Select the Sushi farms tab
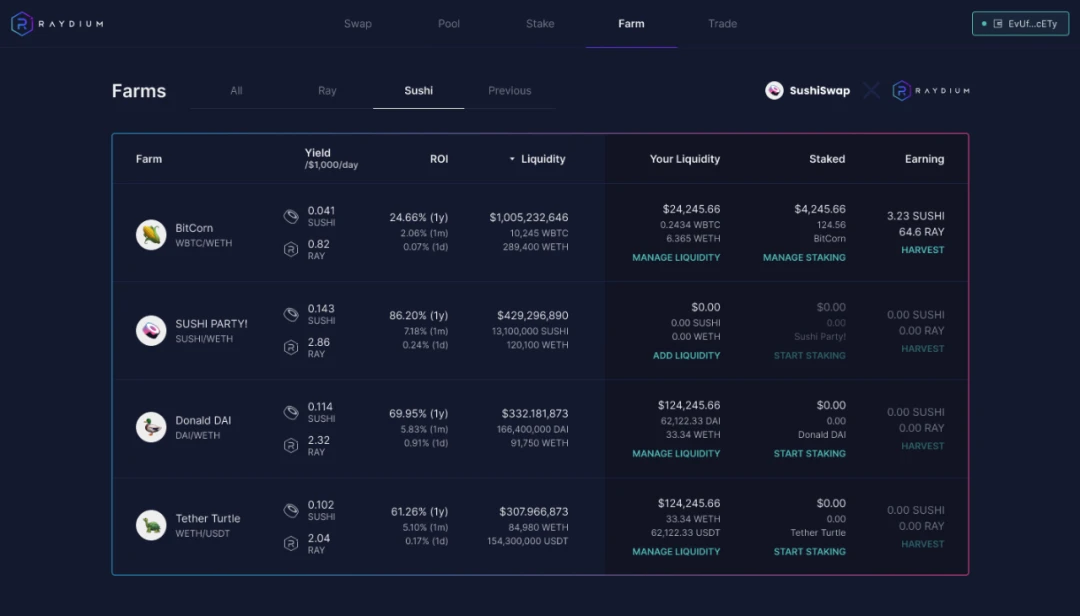This screenshot has height=616, width=1080. coord(419,90)
